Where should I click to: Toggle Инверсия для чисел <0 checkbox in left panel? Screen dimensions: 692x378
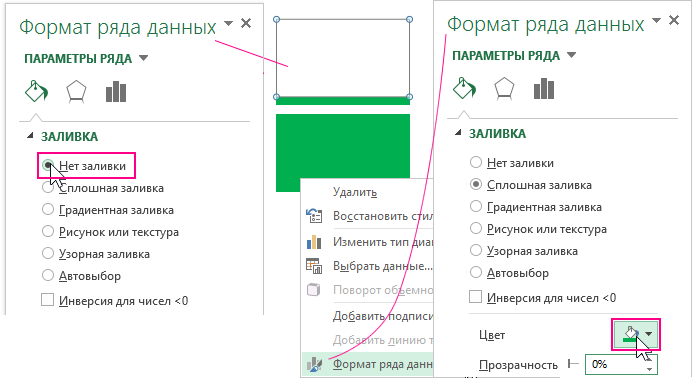(47, 300)
